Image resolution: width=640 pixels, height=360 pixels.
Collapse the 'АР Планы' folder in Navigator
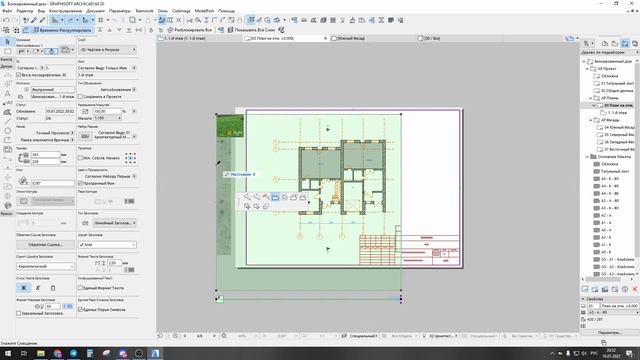point(590,98)
